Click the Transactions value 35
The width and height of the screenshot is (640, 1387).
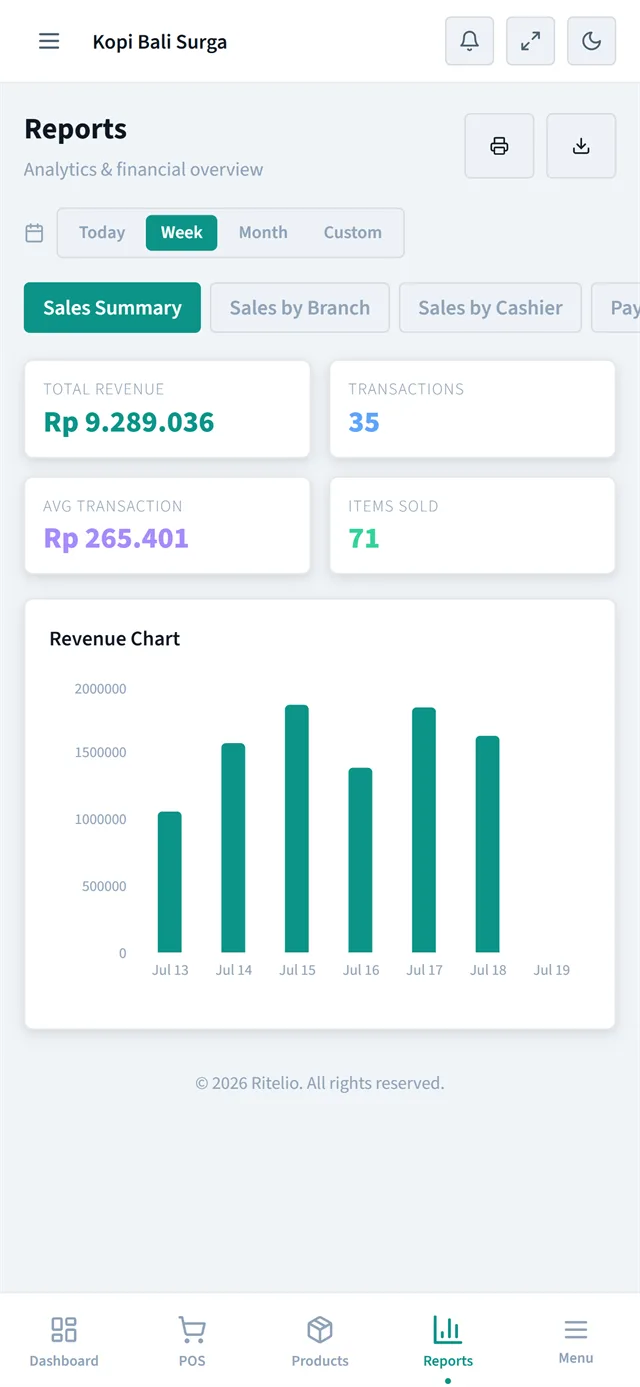coord(364,422)
